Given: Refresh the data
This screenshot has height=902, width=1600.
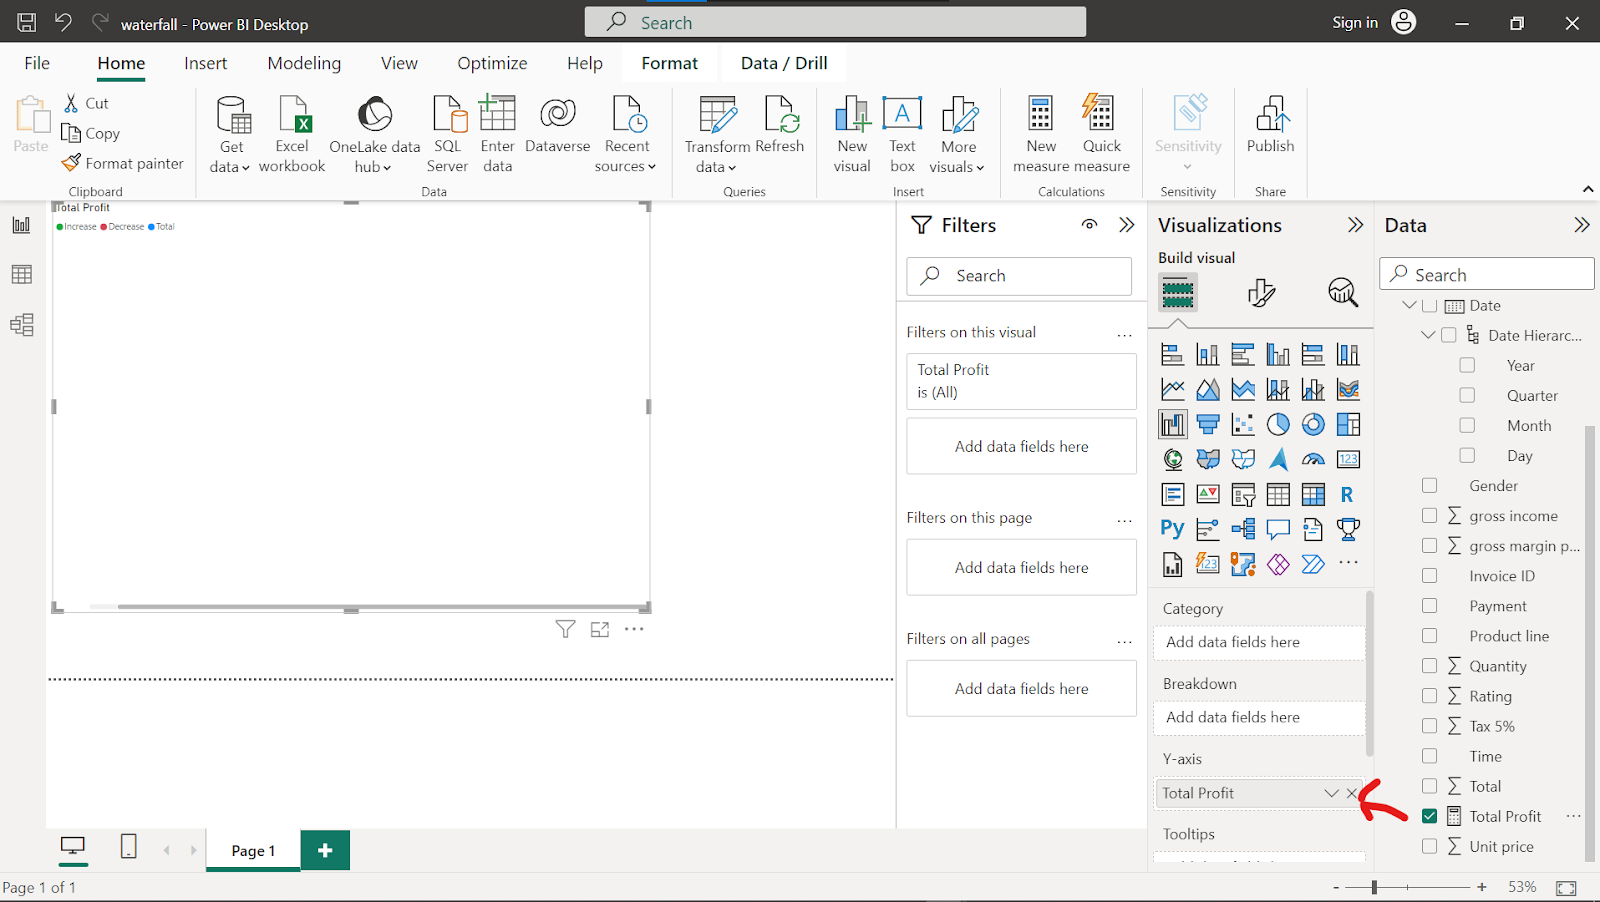Looking at the screenshot, I should click(x=779, y=125).
